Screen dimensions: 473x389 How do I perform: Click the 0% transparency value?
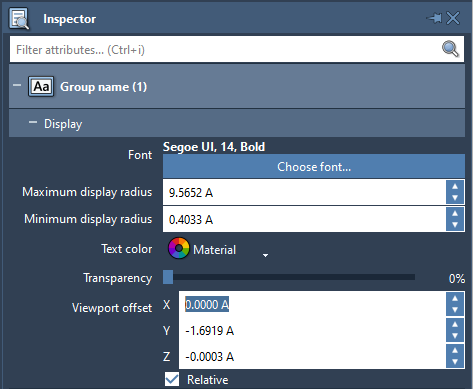pos(457,278)
